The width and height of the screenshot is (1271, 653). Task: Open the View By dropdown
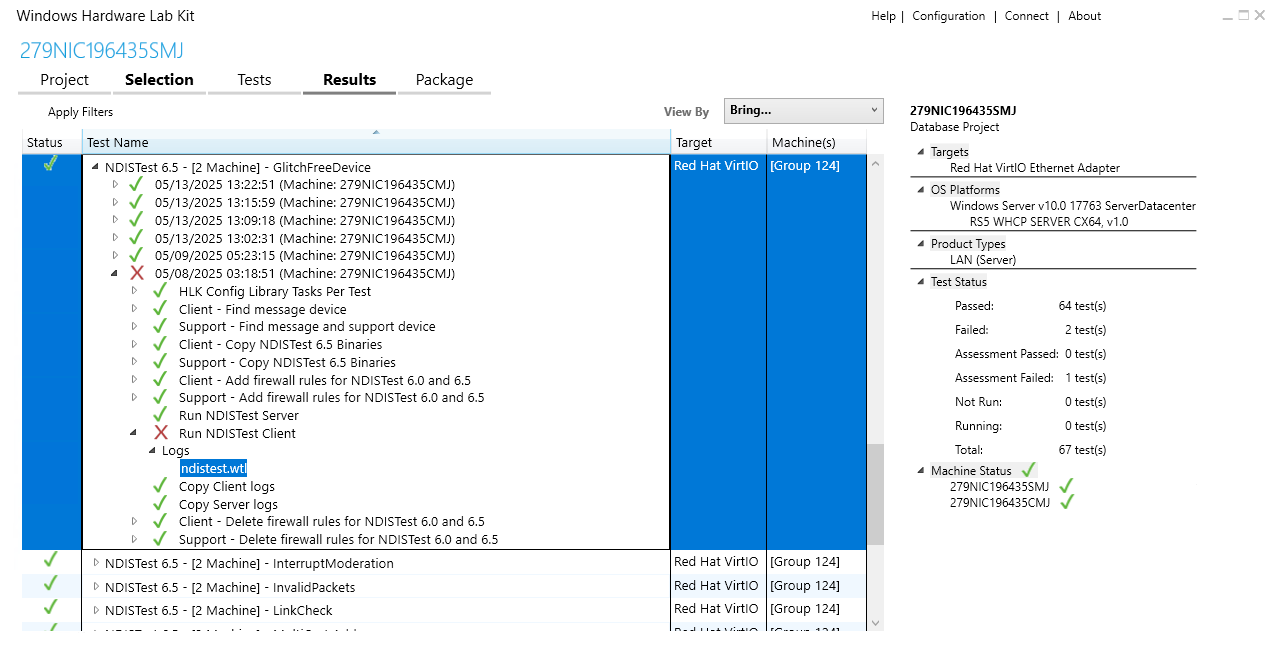(803, 111)
